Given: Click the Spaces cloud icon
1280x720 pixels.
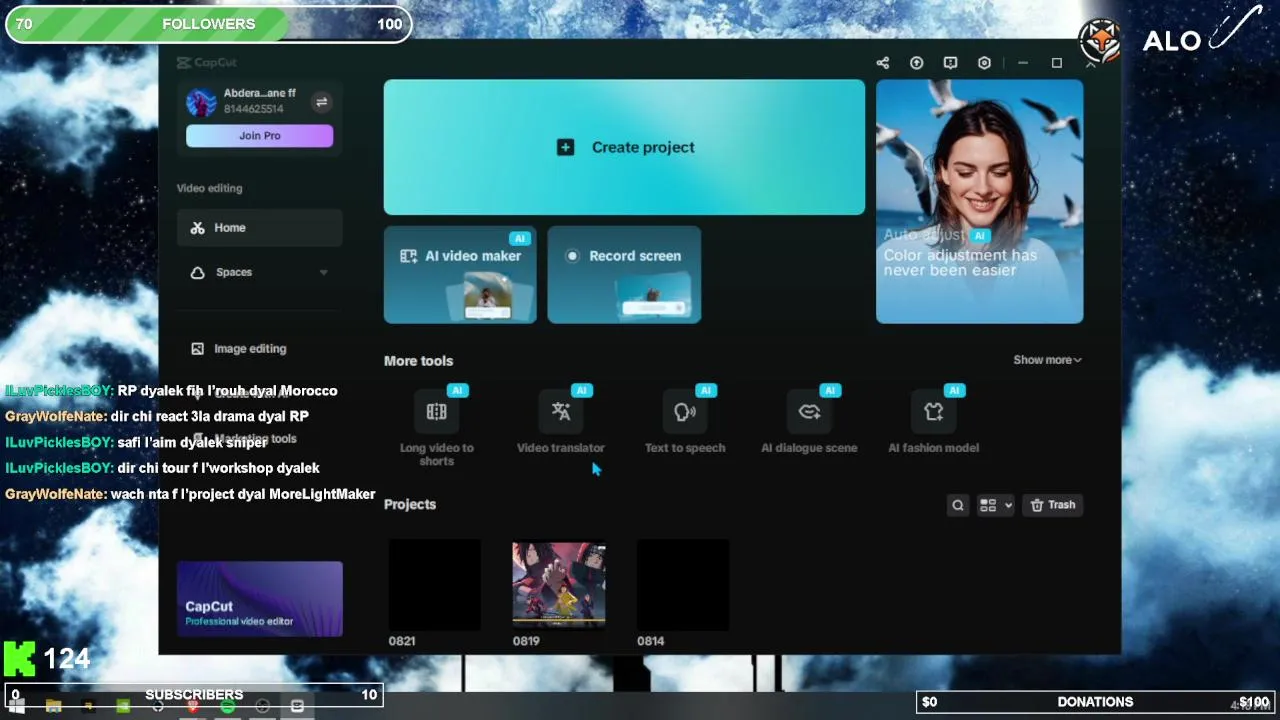Looking at the screenshot, I should (197, 272).
